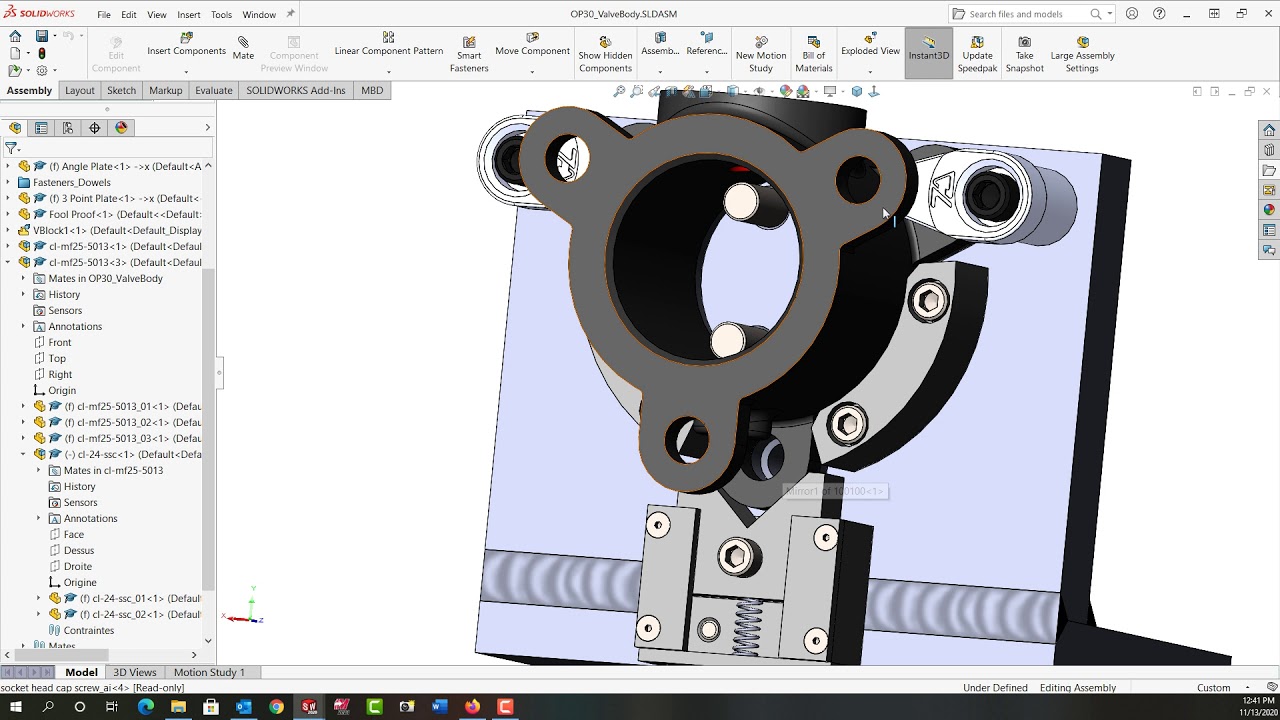Open the PropertyManager tab icon
This screenshot has height=720, width=1280.
pyautogui.click(x=41, y=128)
